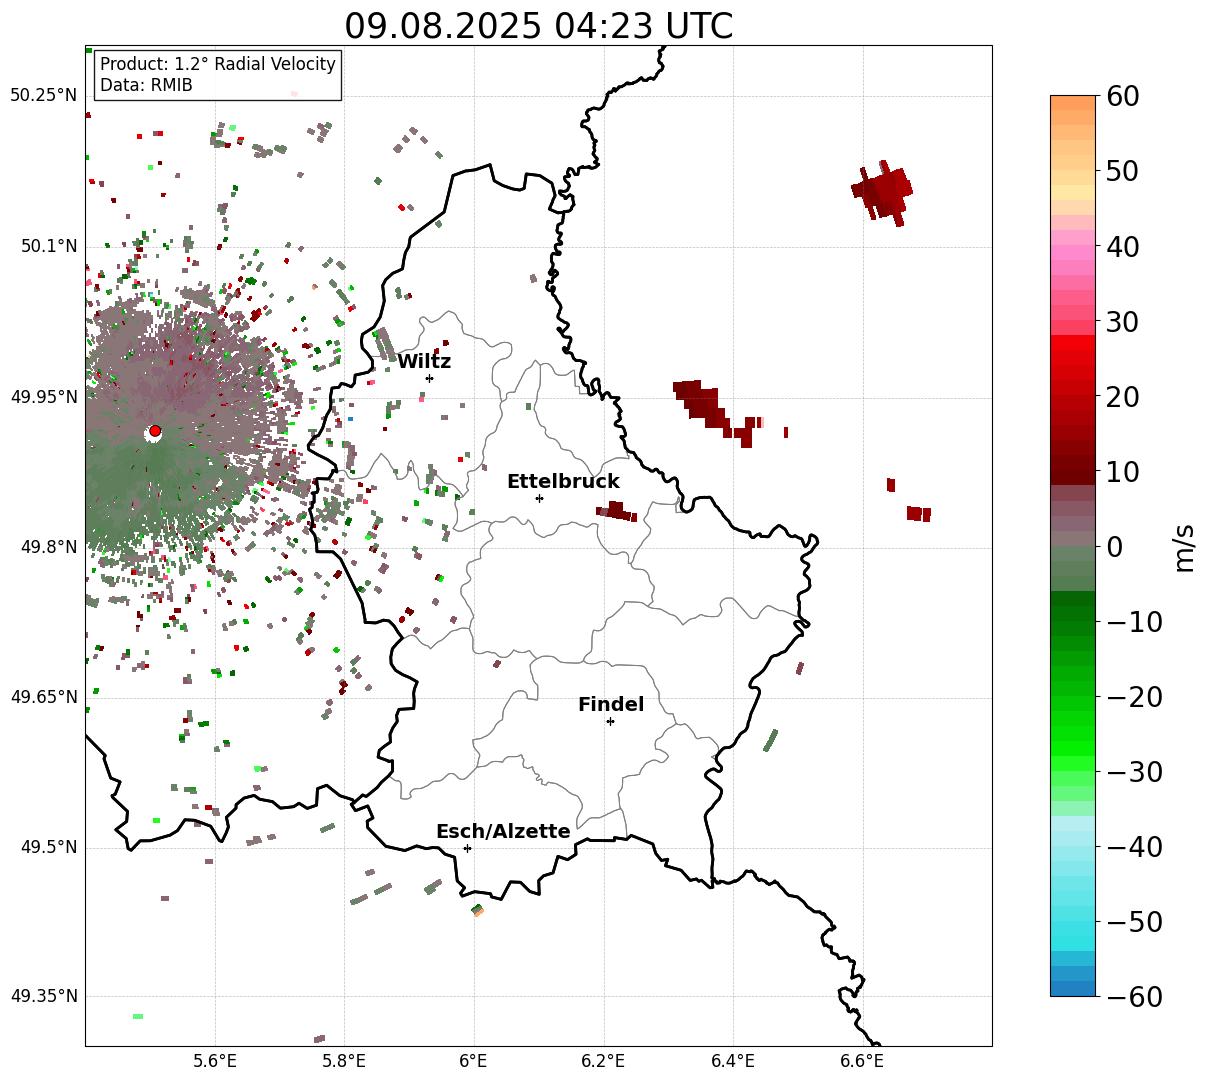Screen dimensions: 1207x1081
Task: Click the 50.25°N latitude label
Action: pos(43,96)
